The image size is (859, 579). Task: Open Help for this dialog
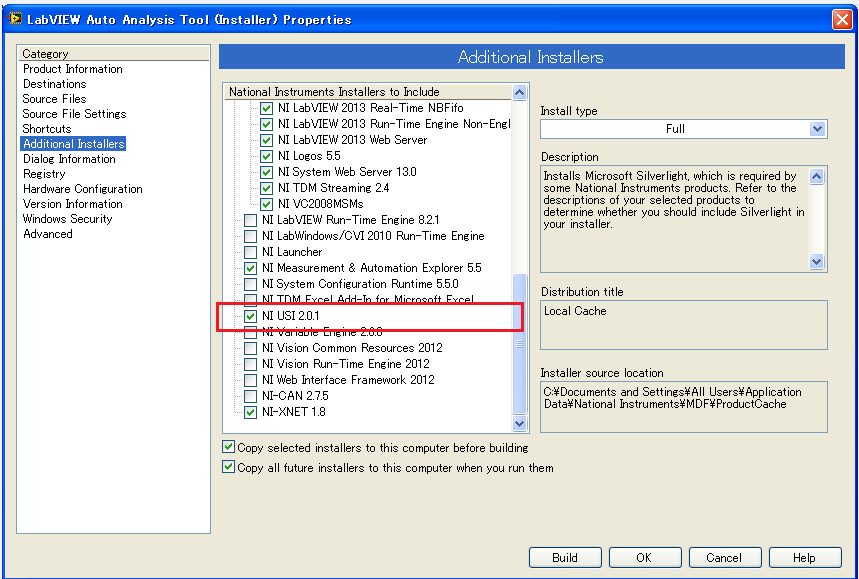pyautogui.click(x=805, y=558)
